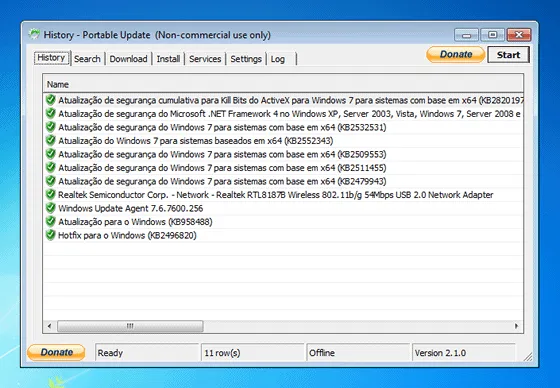Click green shield icon beside KB2509553 row

[x=51, y=154]
